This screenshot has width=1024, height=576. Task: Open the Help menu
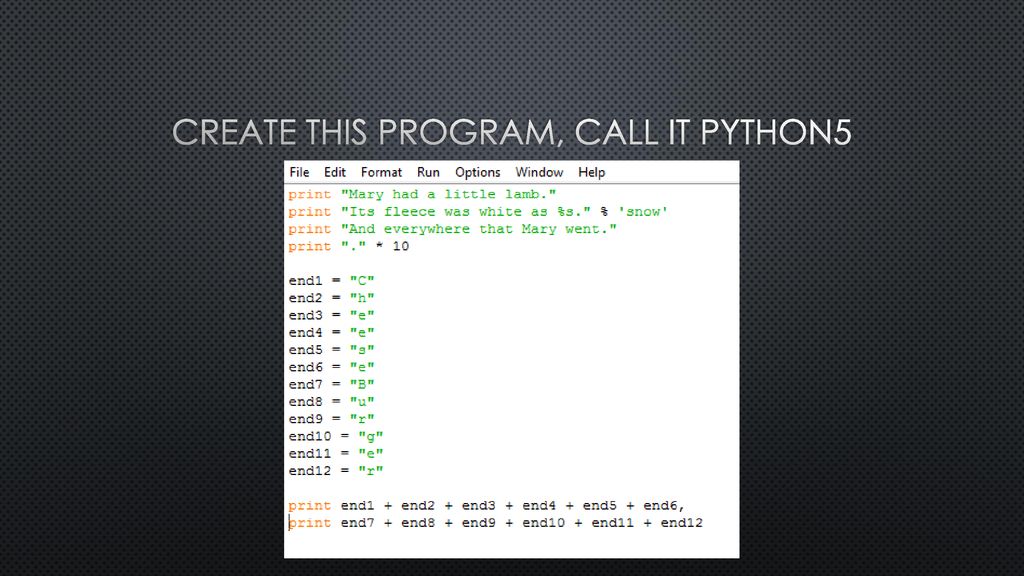592,172
